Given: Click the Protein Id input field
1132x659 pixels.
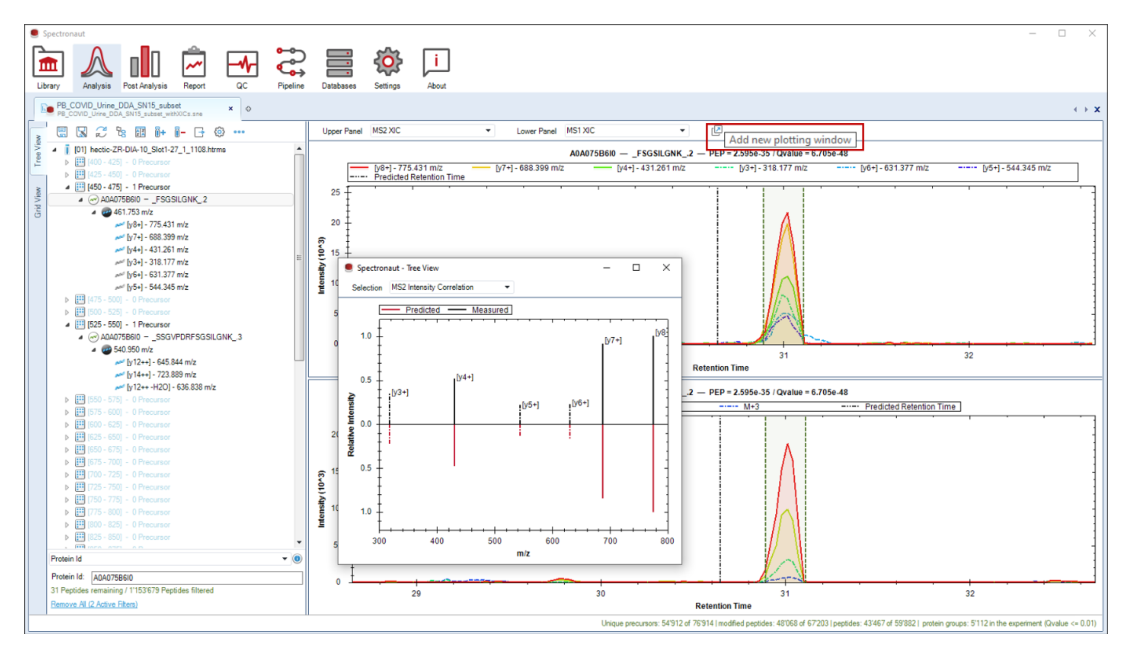Looking at the screenshot, I should [x=196, y=577].
